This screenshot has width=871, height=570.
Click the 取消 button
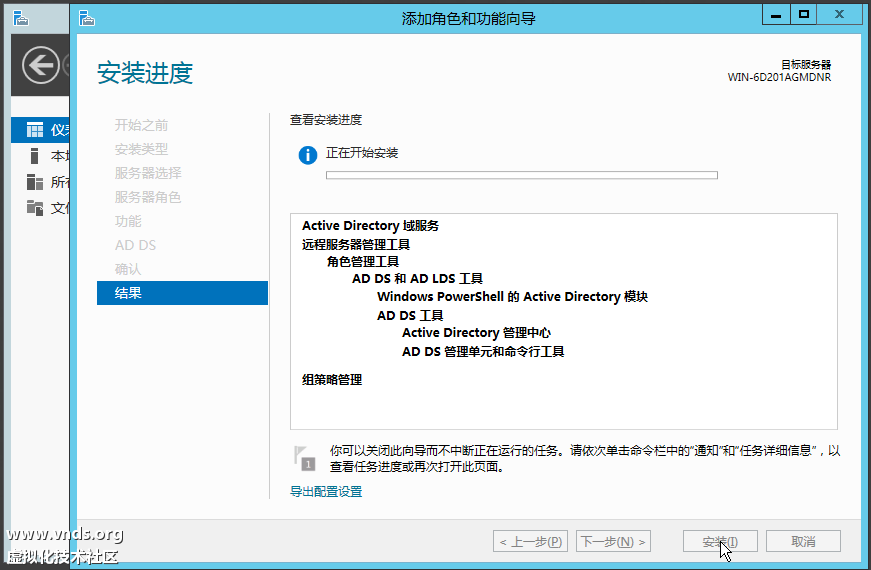(x=803, y=541)
